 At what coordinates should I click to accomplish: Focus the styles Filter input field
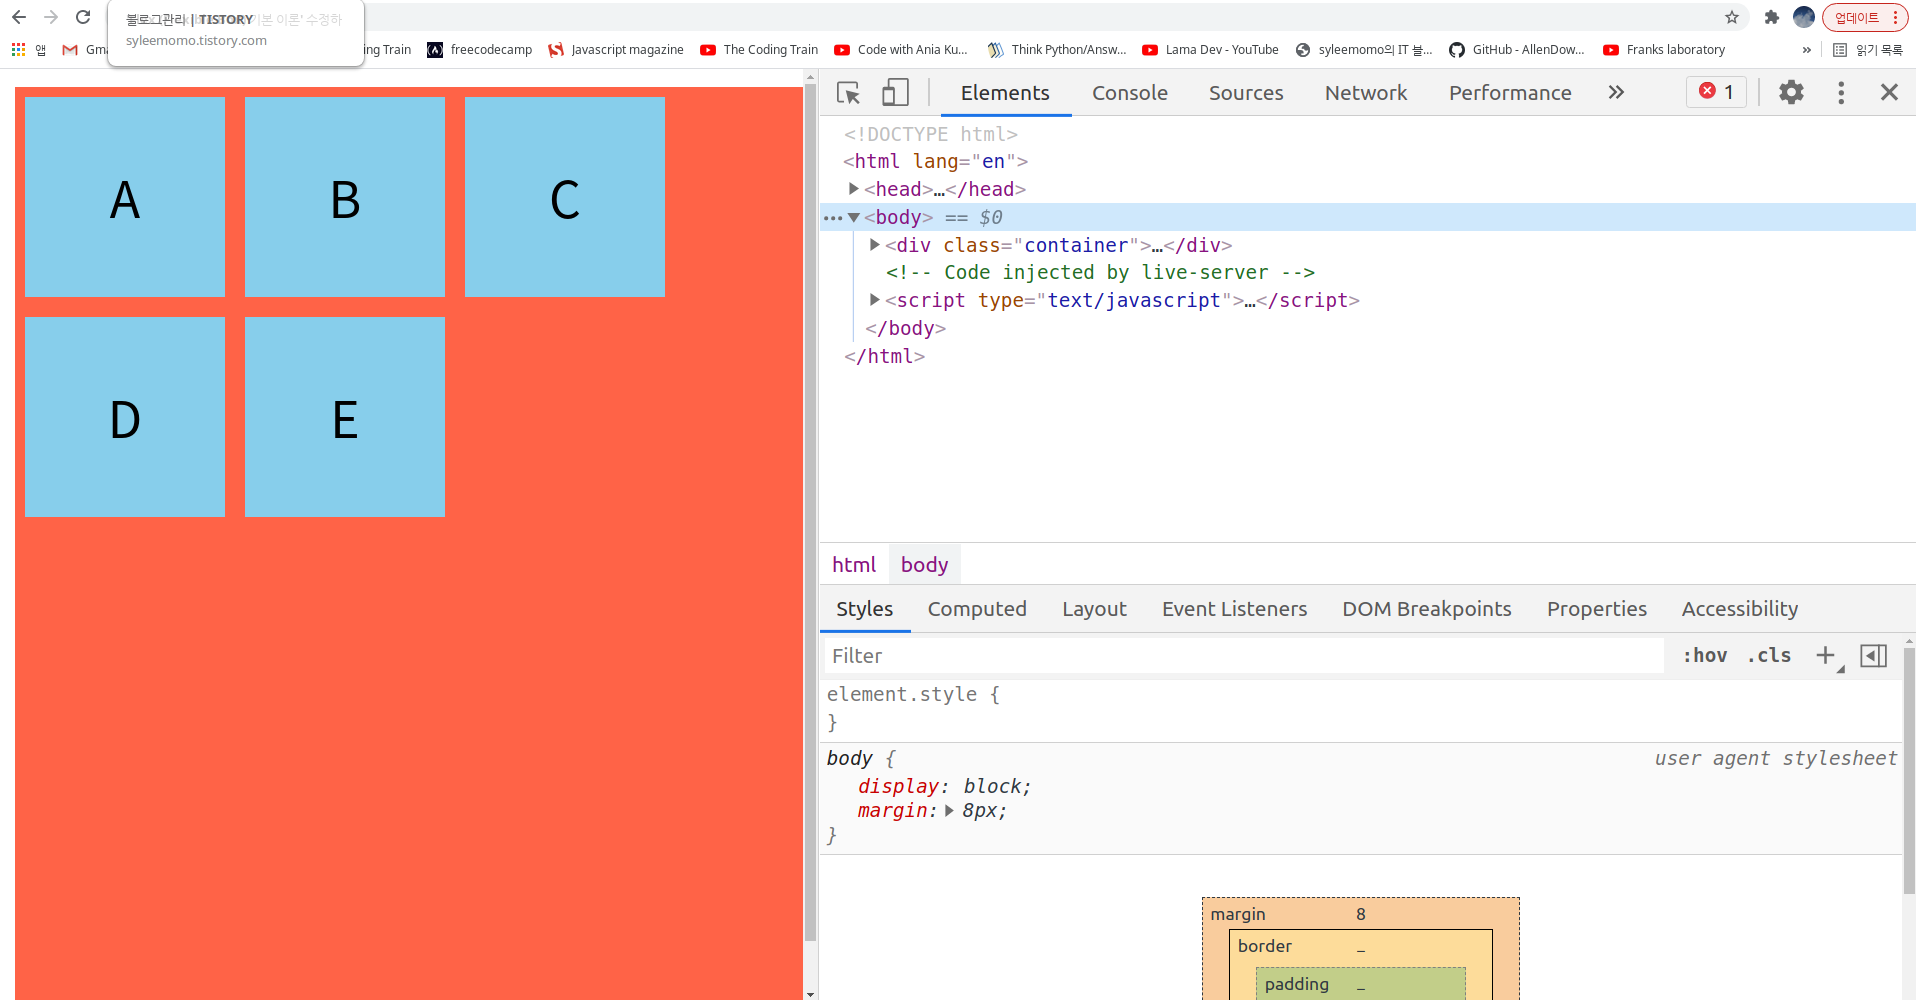point(1243,656)
